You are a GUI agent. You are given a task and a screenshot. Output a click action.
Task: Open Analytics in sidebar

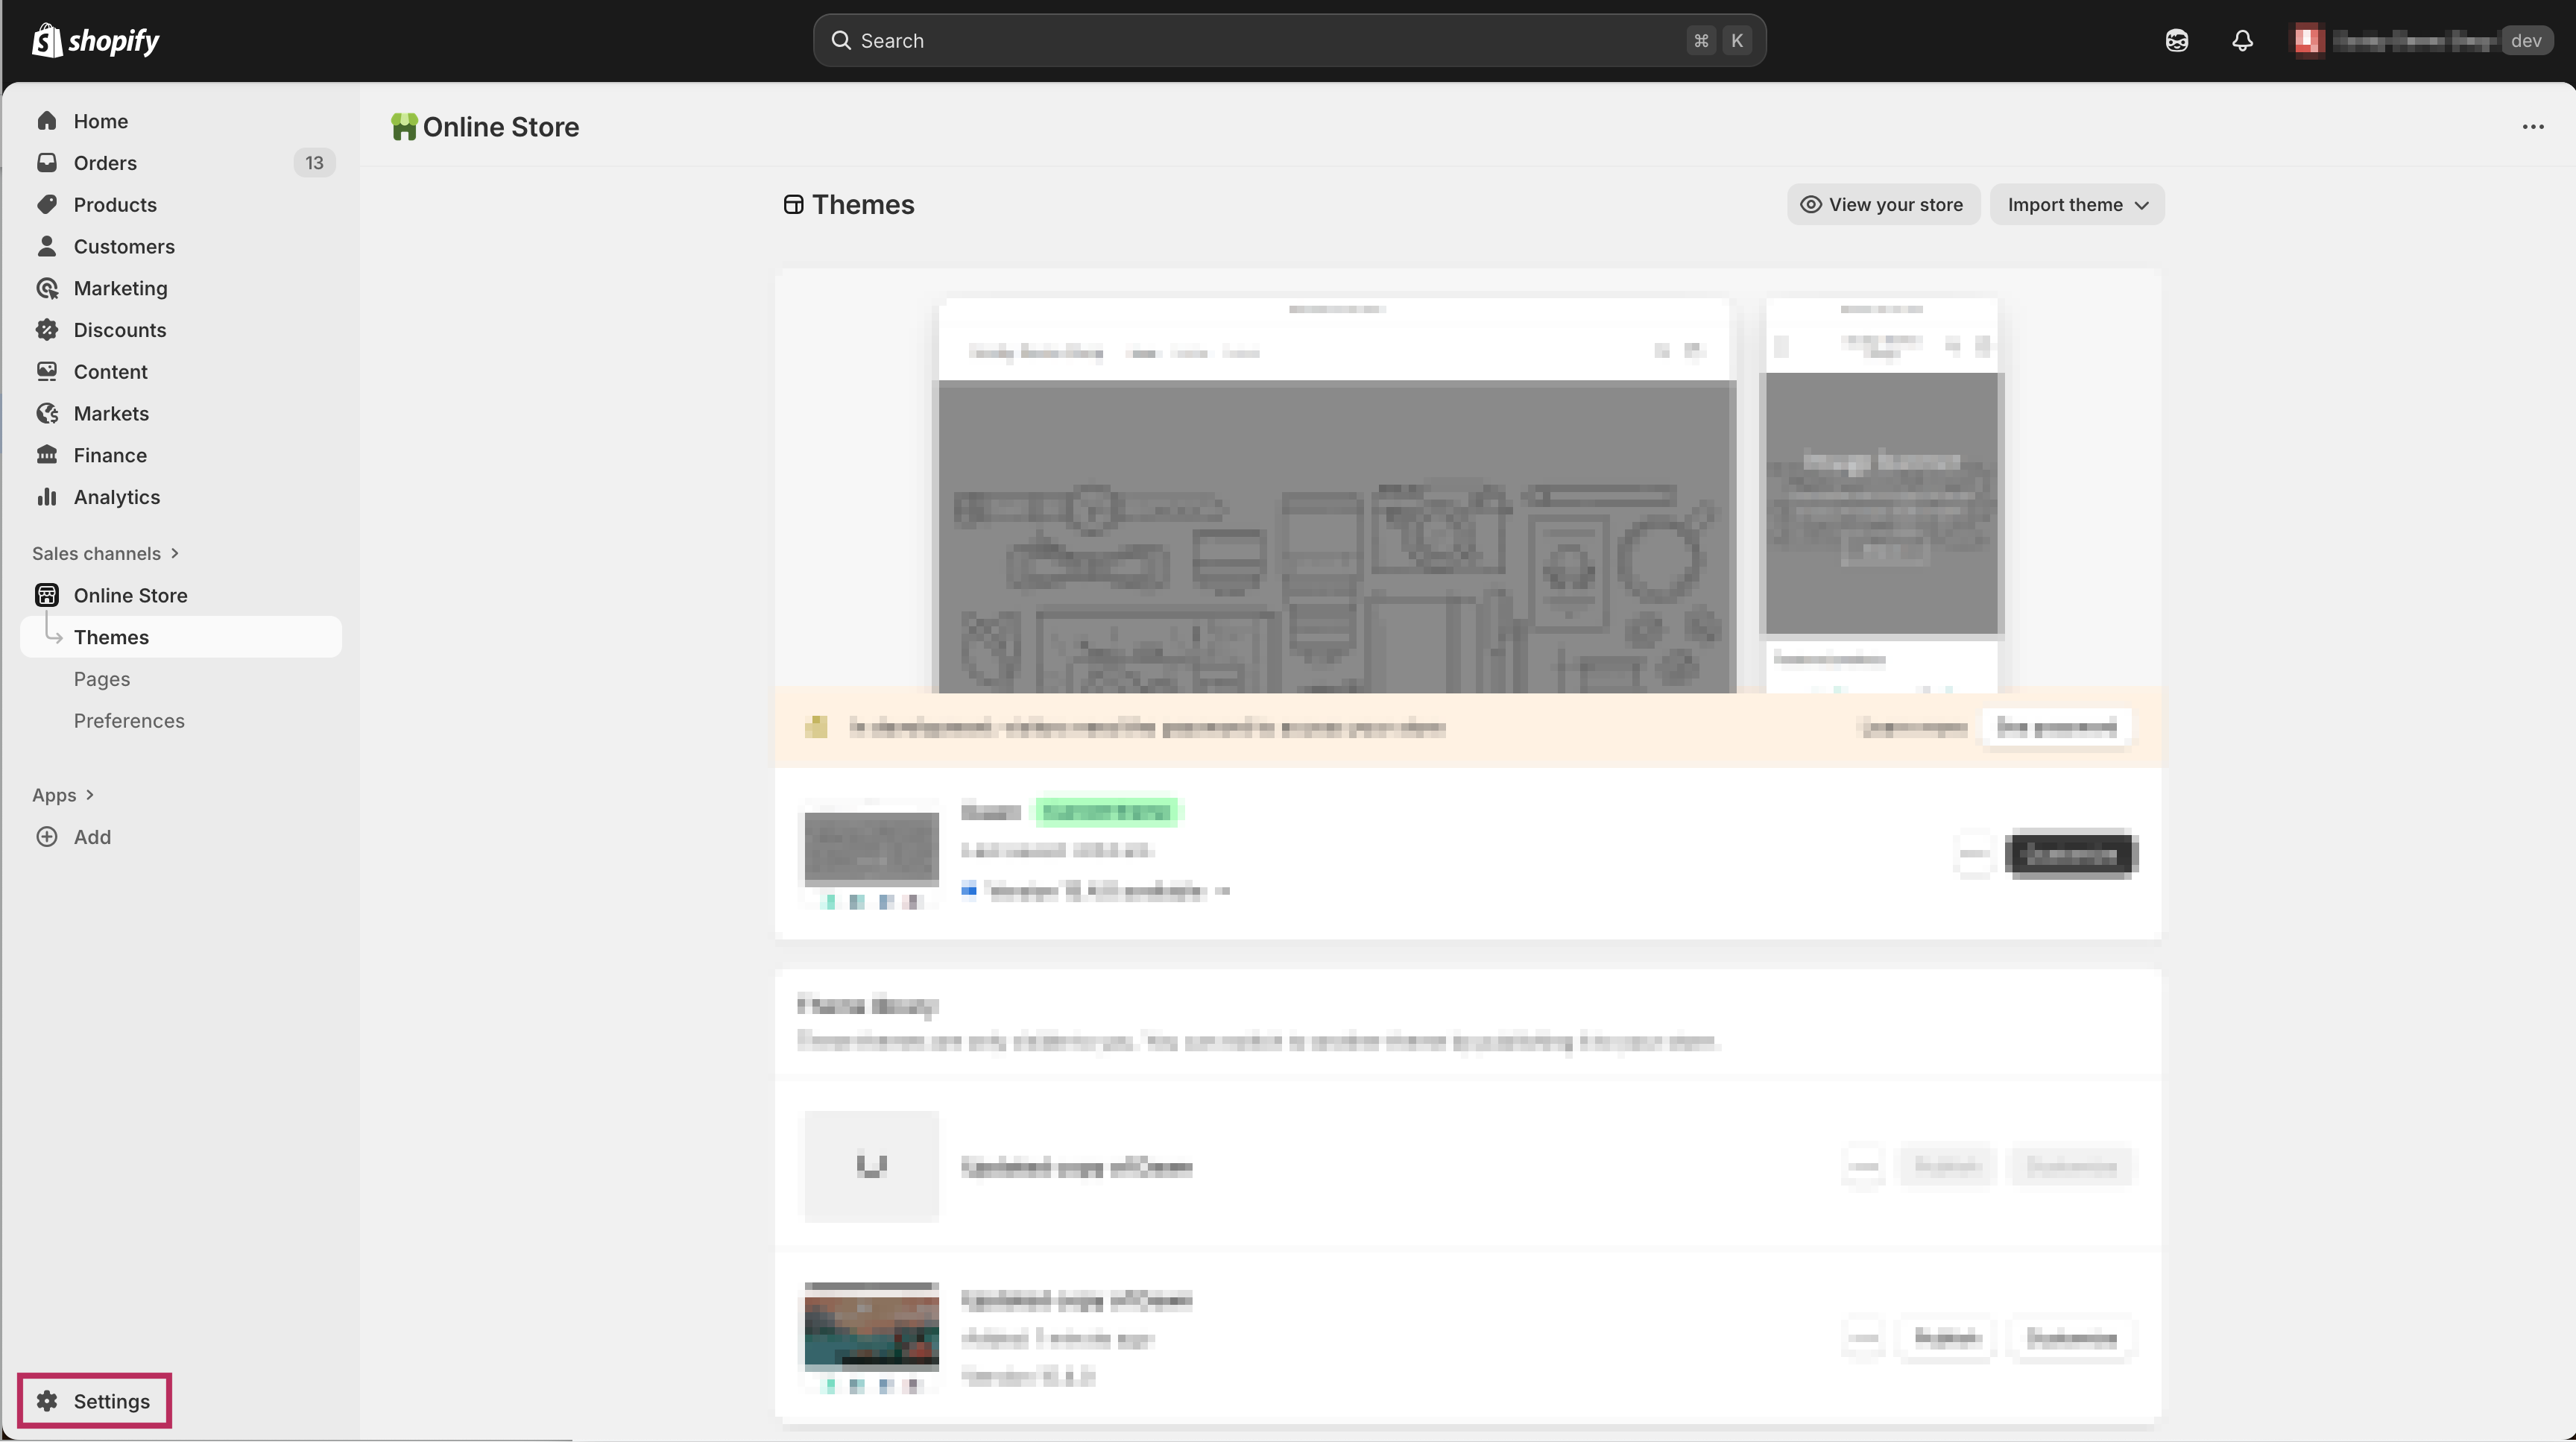(116, 497)
